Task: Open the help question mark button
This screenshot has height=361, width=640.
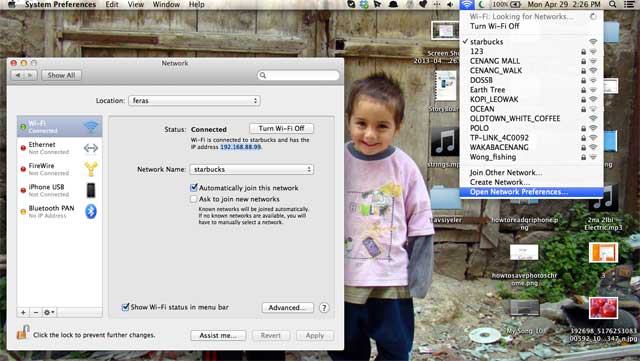Action: click(x=324, y=308)
